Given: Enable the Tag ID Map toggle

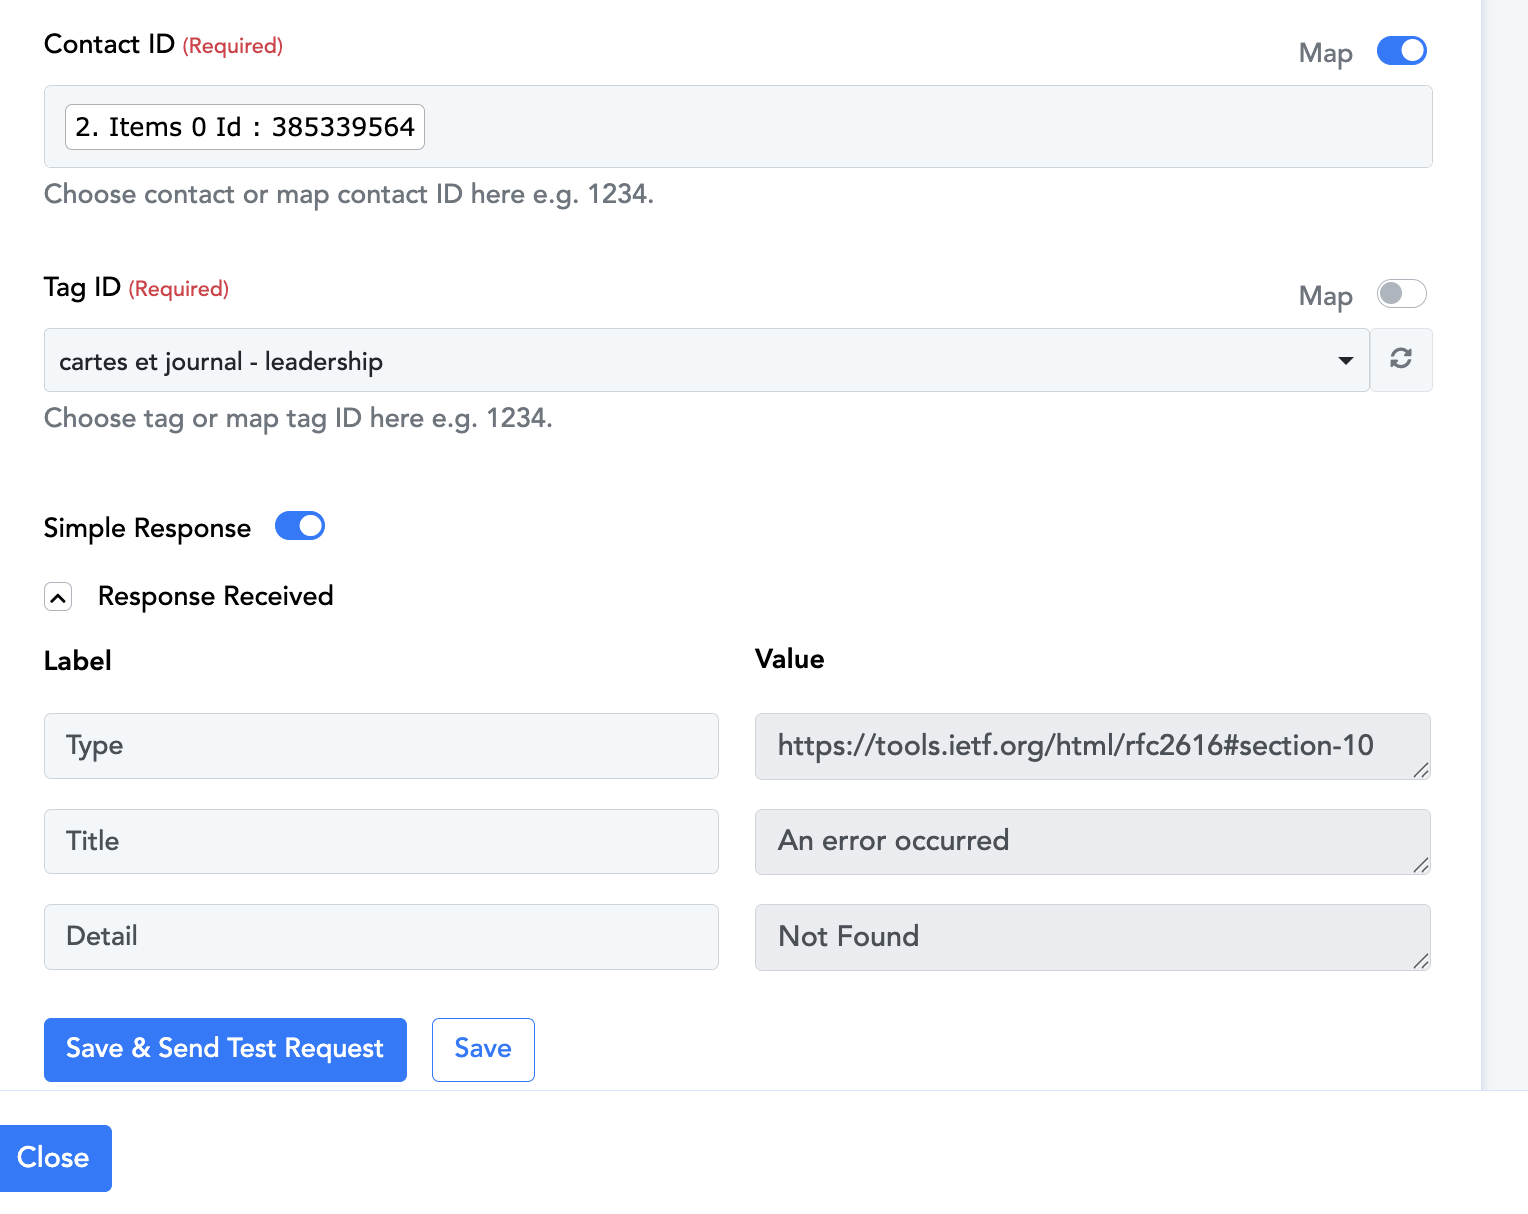Looking at the screenshot, I should tap(1401, 294).
